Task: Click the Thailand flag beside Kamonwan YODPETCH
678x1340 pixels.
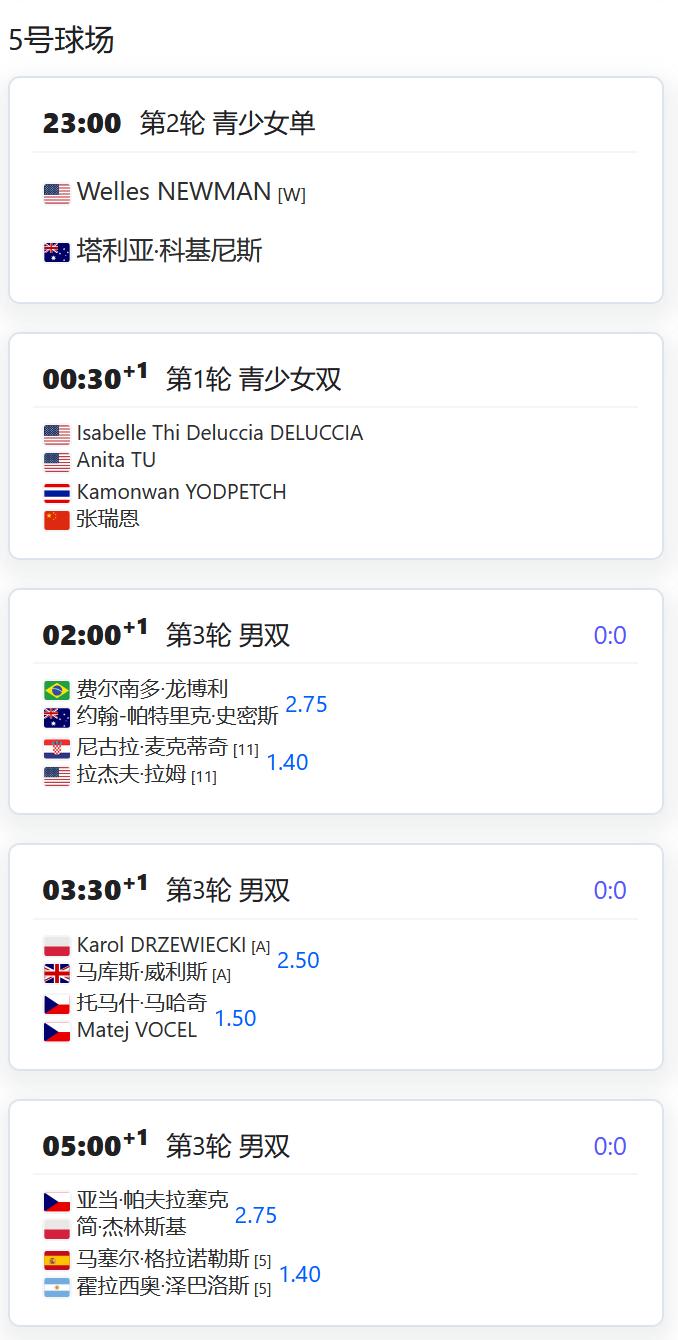Action: coord(57,493)
